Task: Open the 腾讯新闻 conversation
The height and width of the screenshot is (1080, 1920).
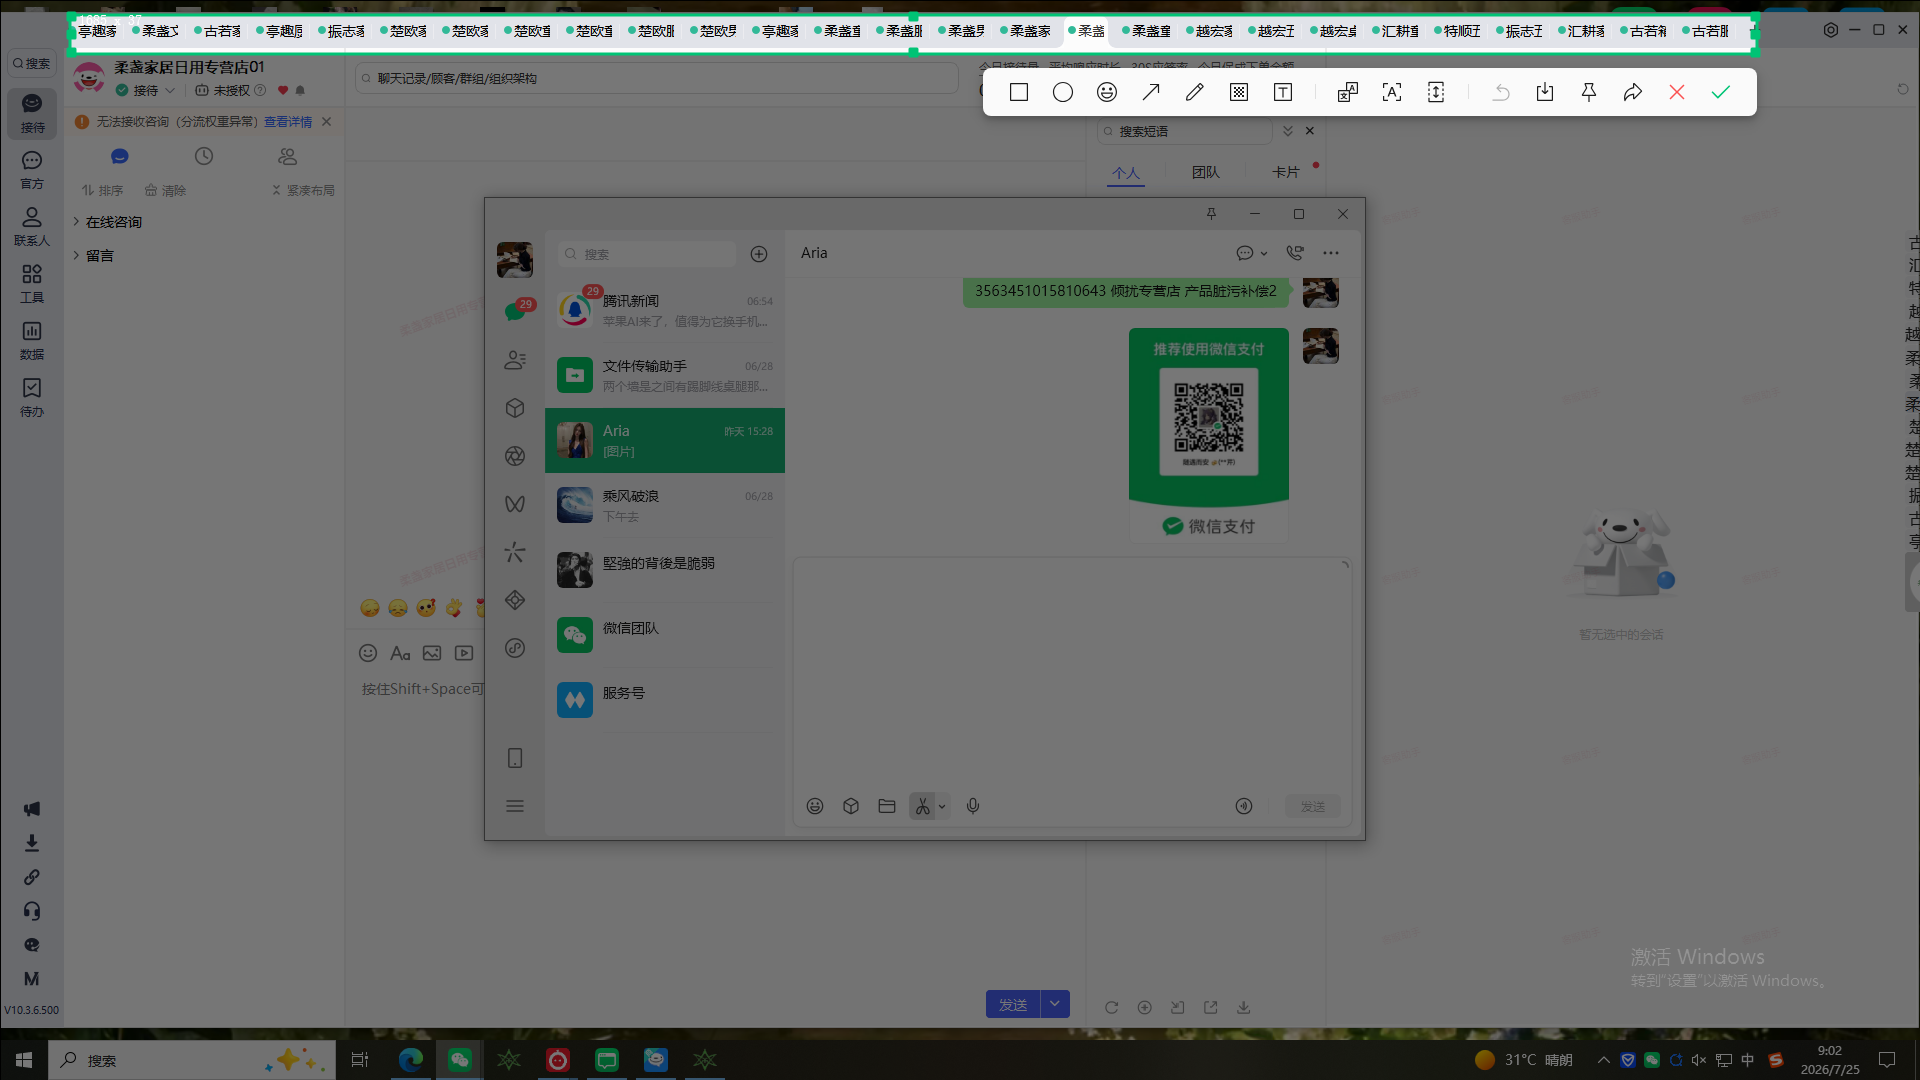Action: click(665, 310)
